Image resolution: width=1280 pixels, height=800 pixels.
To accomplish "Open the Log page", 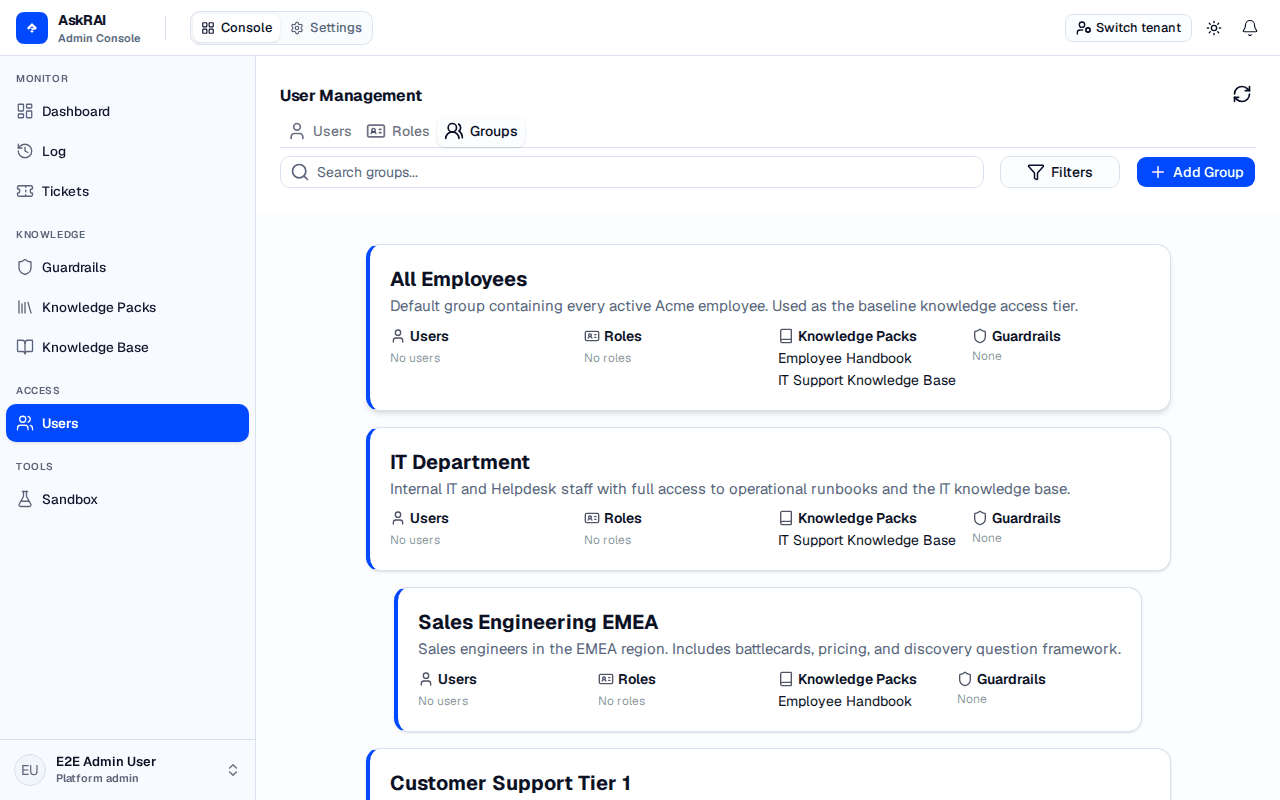I will pos(127,151).
